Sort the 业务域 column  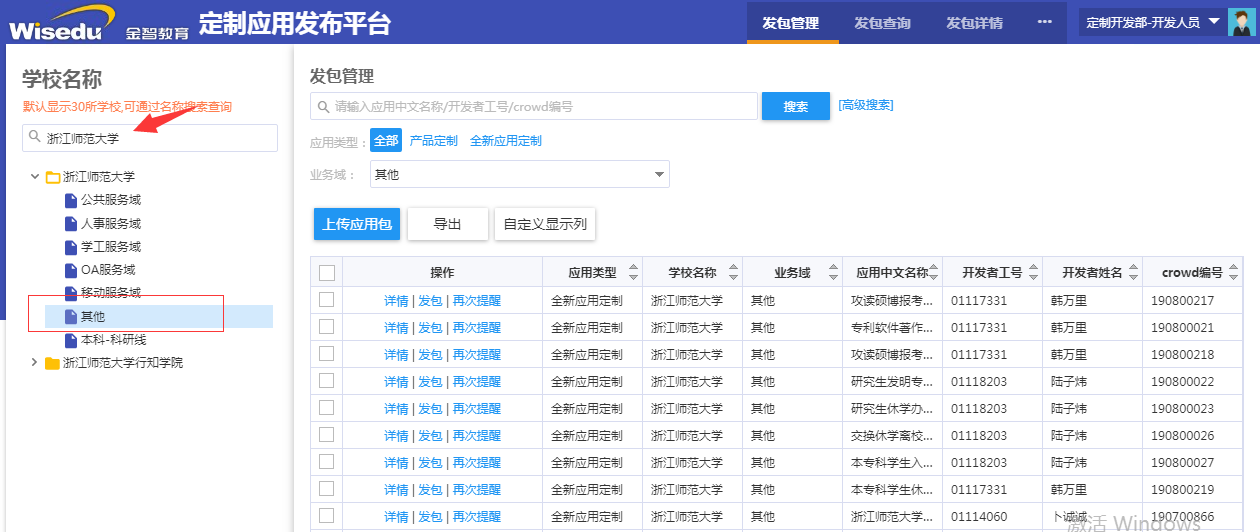(x=834, y=272)
